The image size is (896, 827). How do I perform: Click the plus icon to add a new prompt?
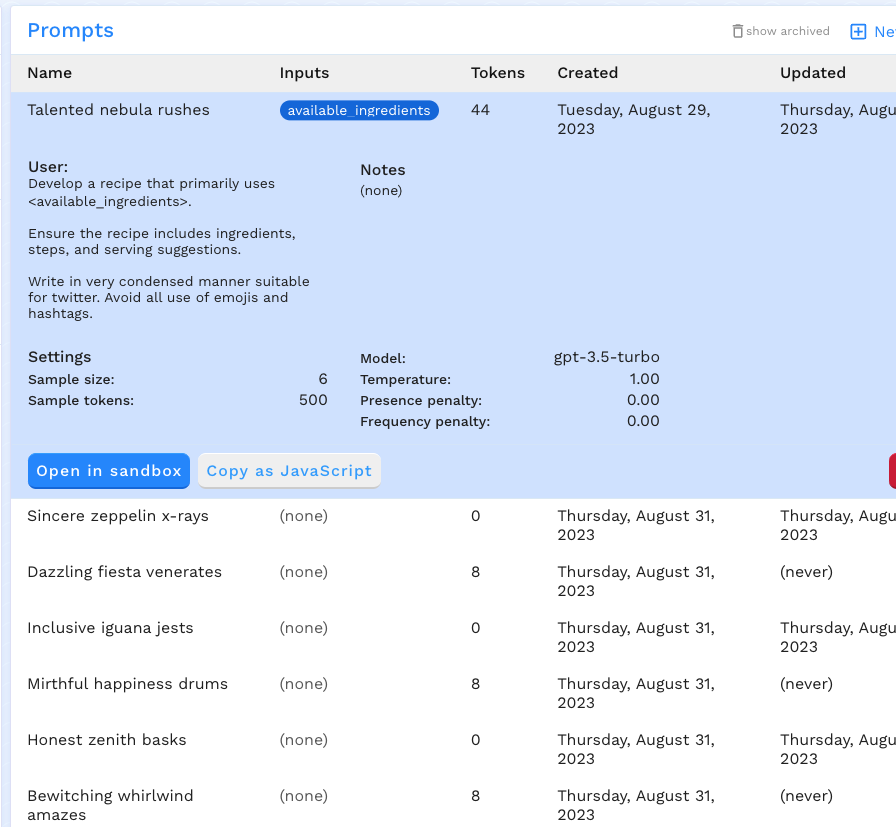(858, 32)
